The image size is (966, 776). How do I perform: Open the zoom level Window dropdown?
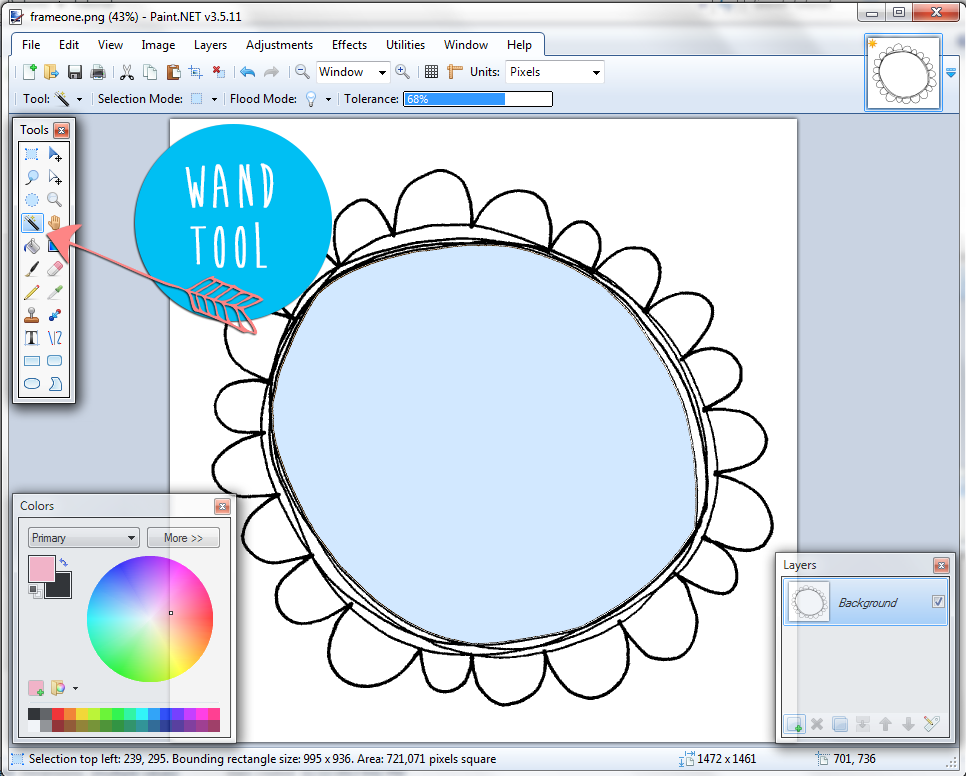352,72
